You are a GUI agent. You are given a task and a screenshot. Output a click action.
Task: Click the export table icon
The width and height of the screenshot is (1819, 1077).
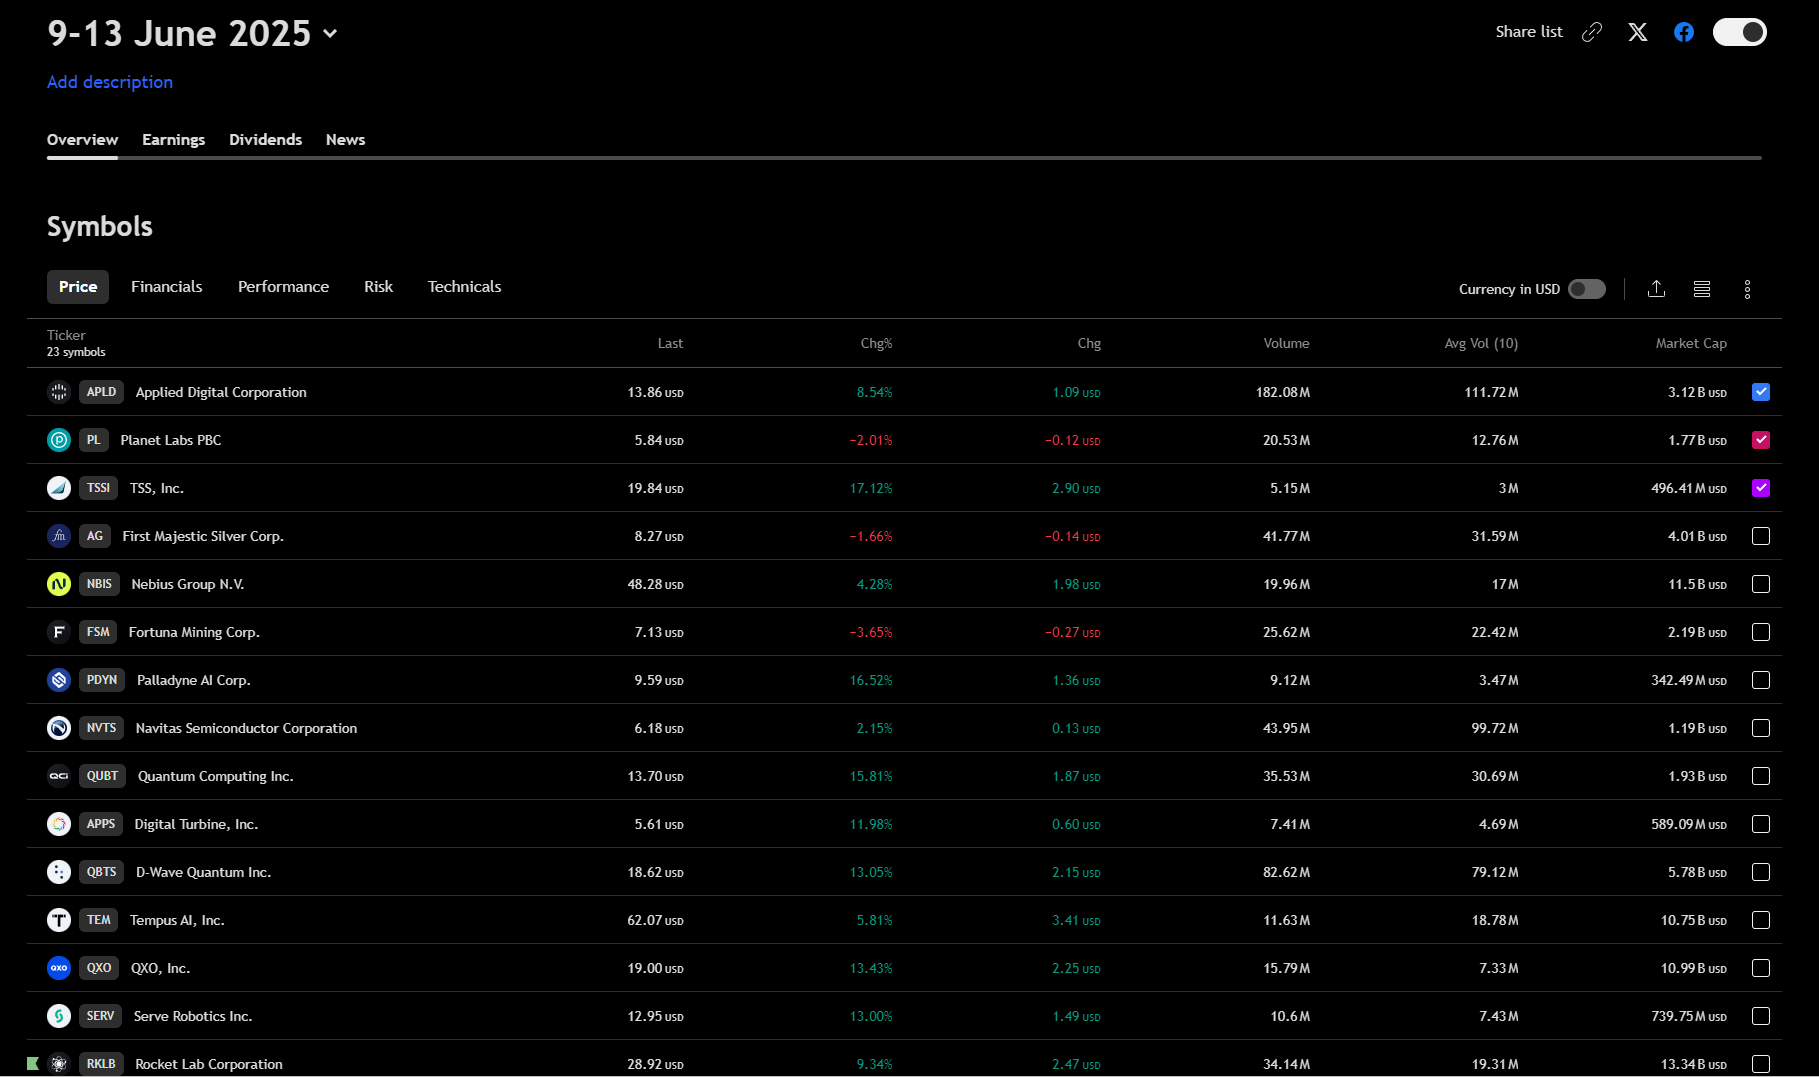(1656, 289)
